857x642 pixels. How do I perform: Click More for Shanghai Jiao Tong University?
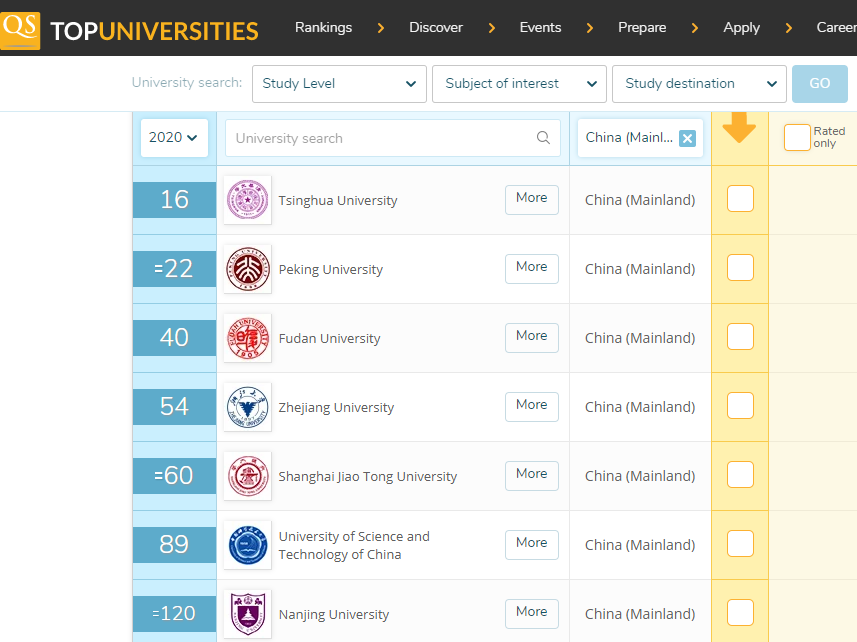tap(532, 475)
